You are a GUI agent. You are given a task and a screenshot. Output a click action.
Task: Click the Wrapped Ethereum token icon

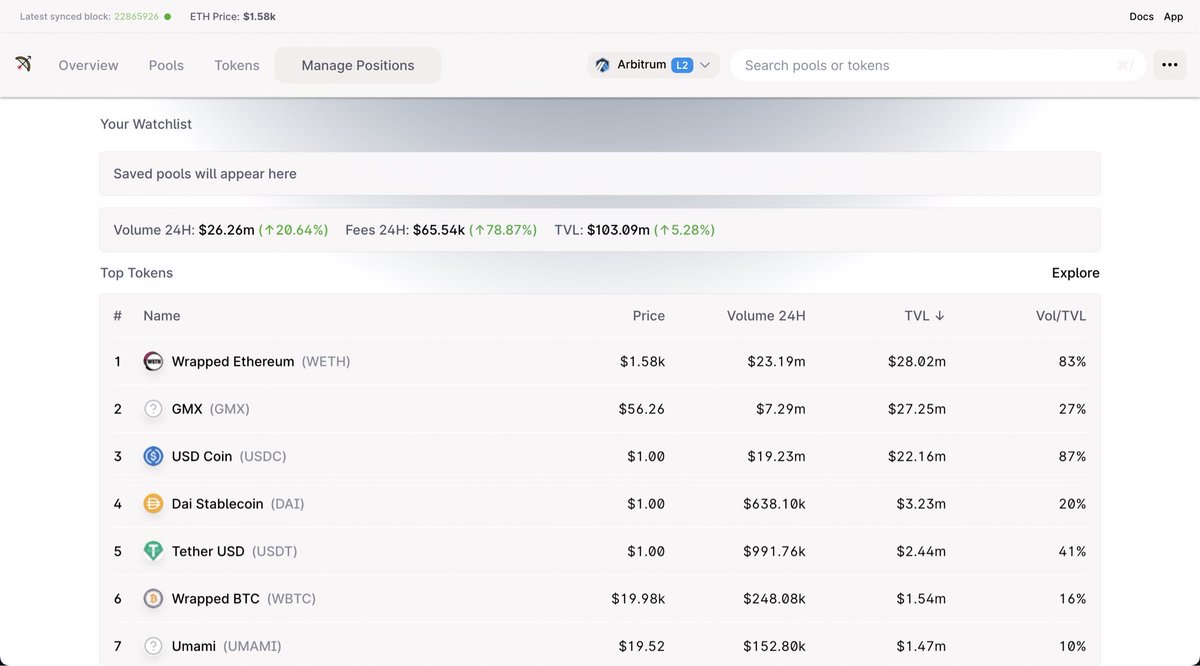point(153,362)
